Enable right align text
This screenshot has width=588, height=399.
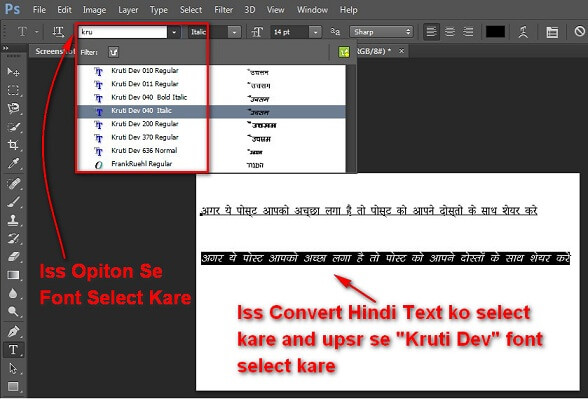(468, 32)
